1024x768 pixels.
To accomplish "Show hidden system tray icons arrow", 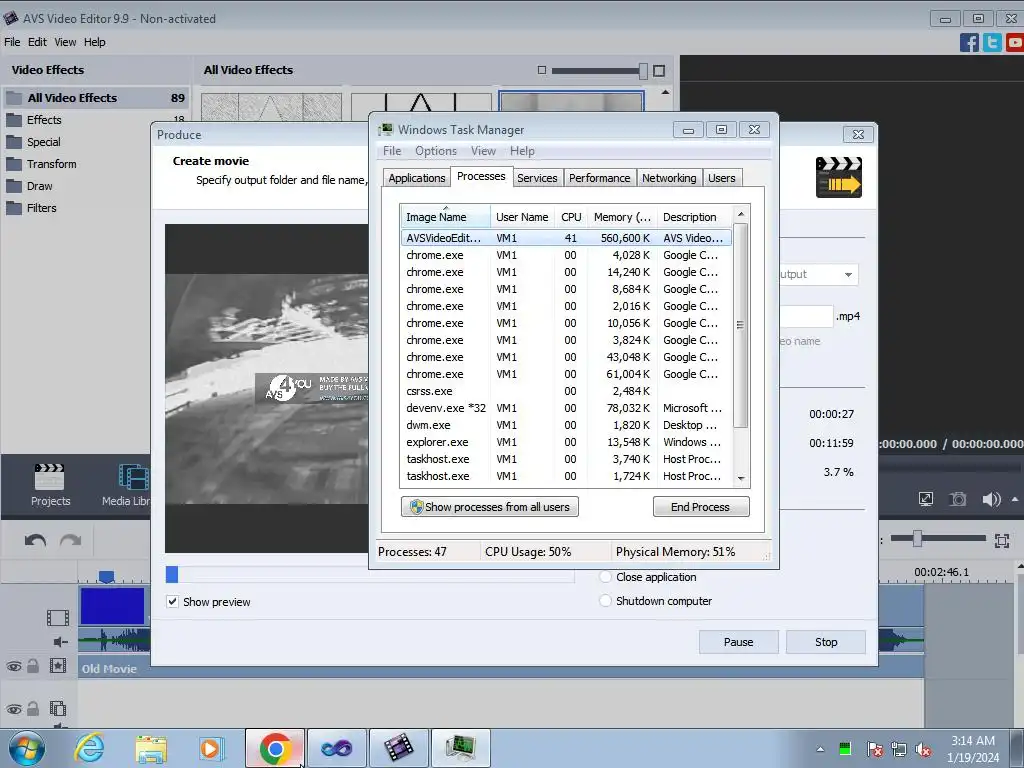I will tap(820, 749).
